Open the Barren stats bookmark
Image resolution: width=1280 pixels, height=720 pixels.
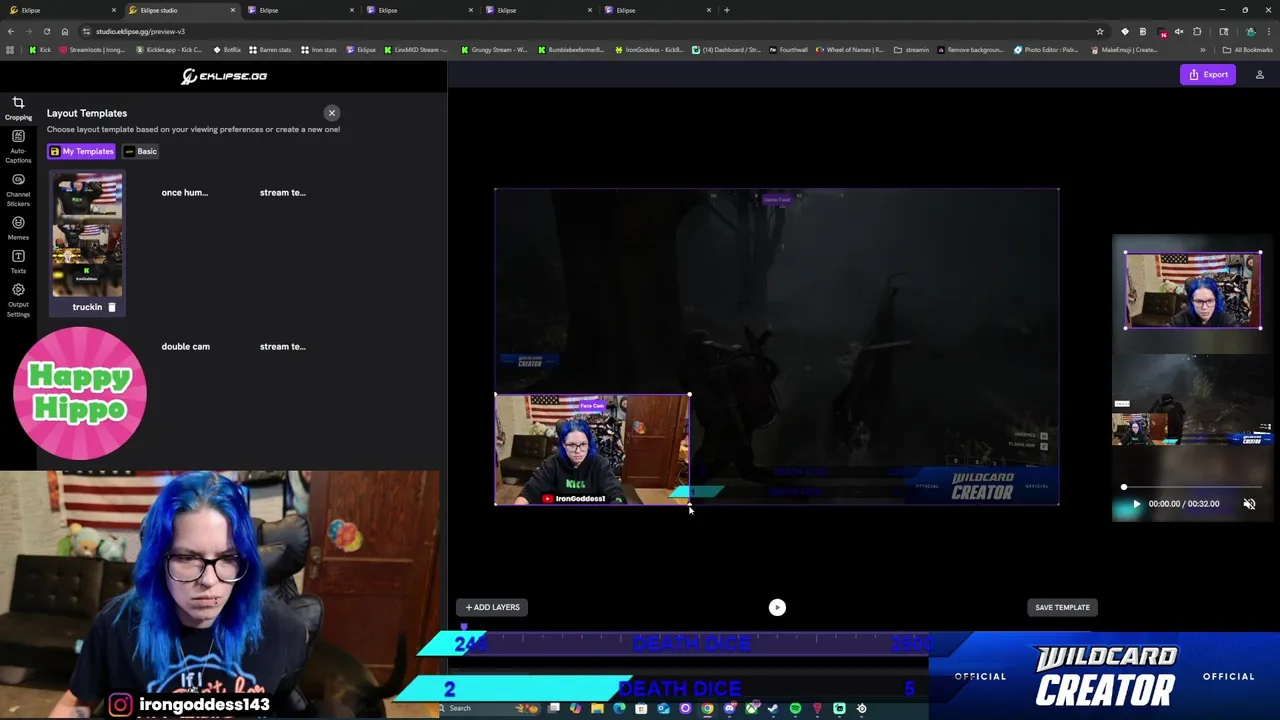(270, 50)
